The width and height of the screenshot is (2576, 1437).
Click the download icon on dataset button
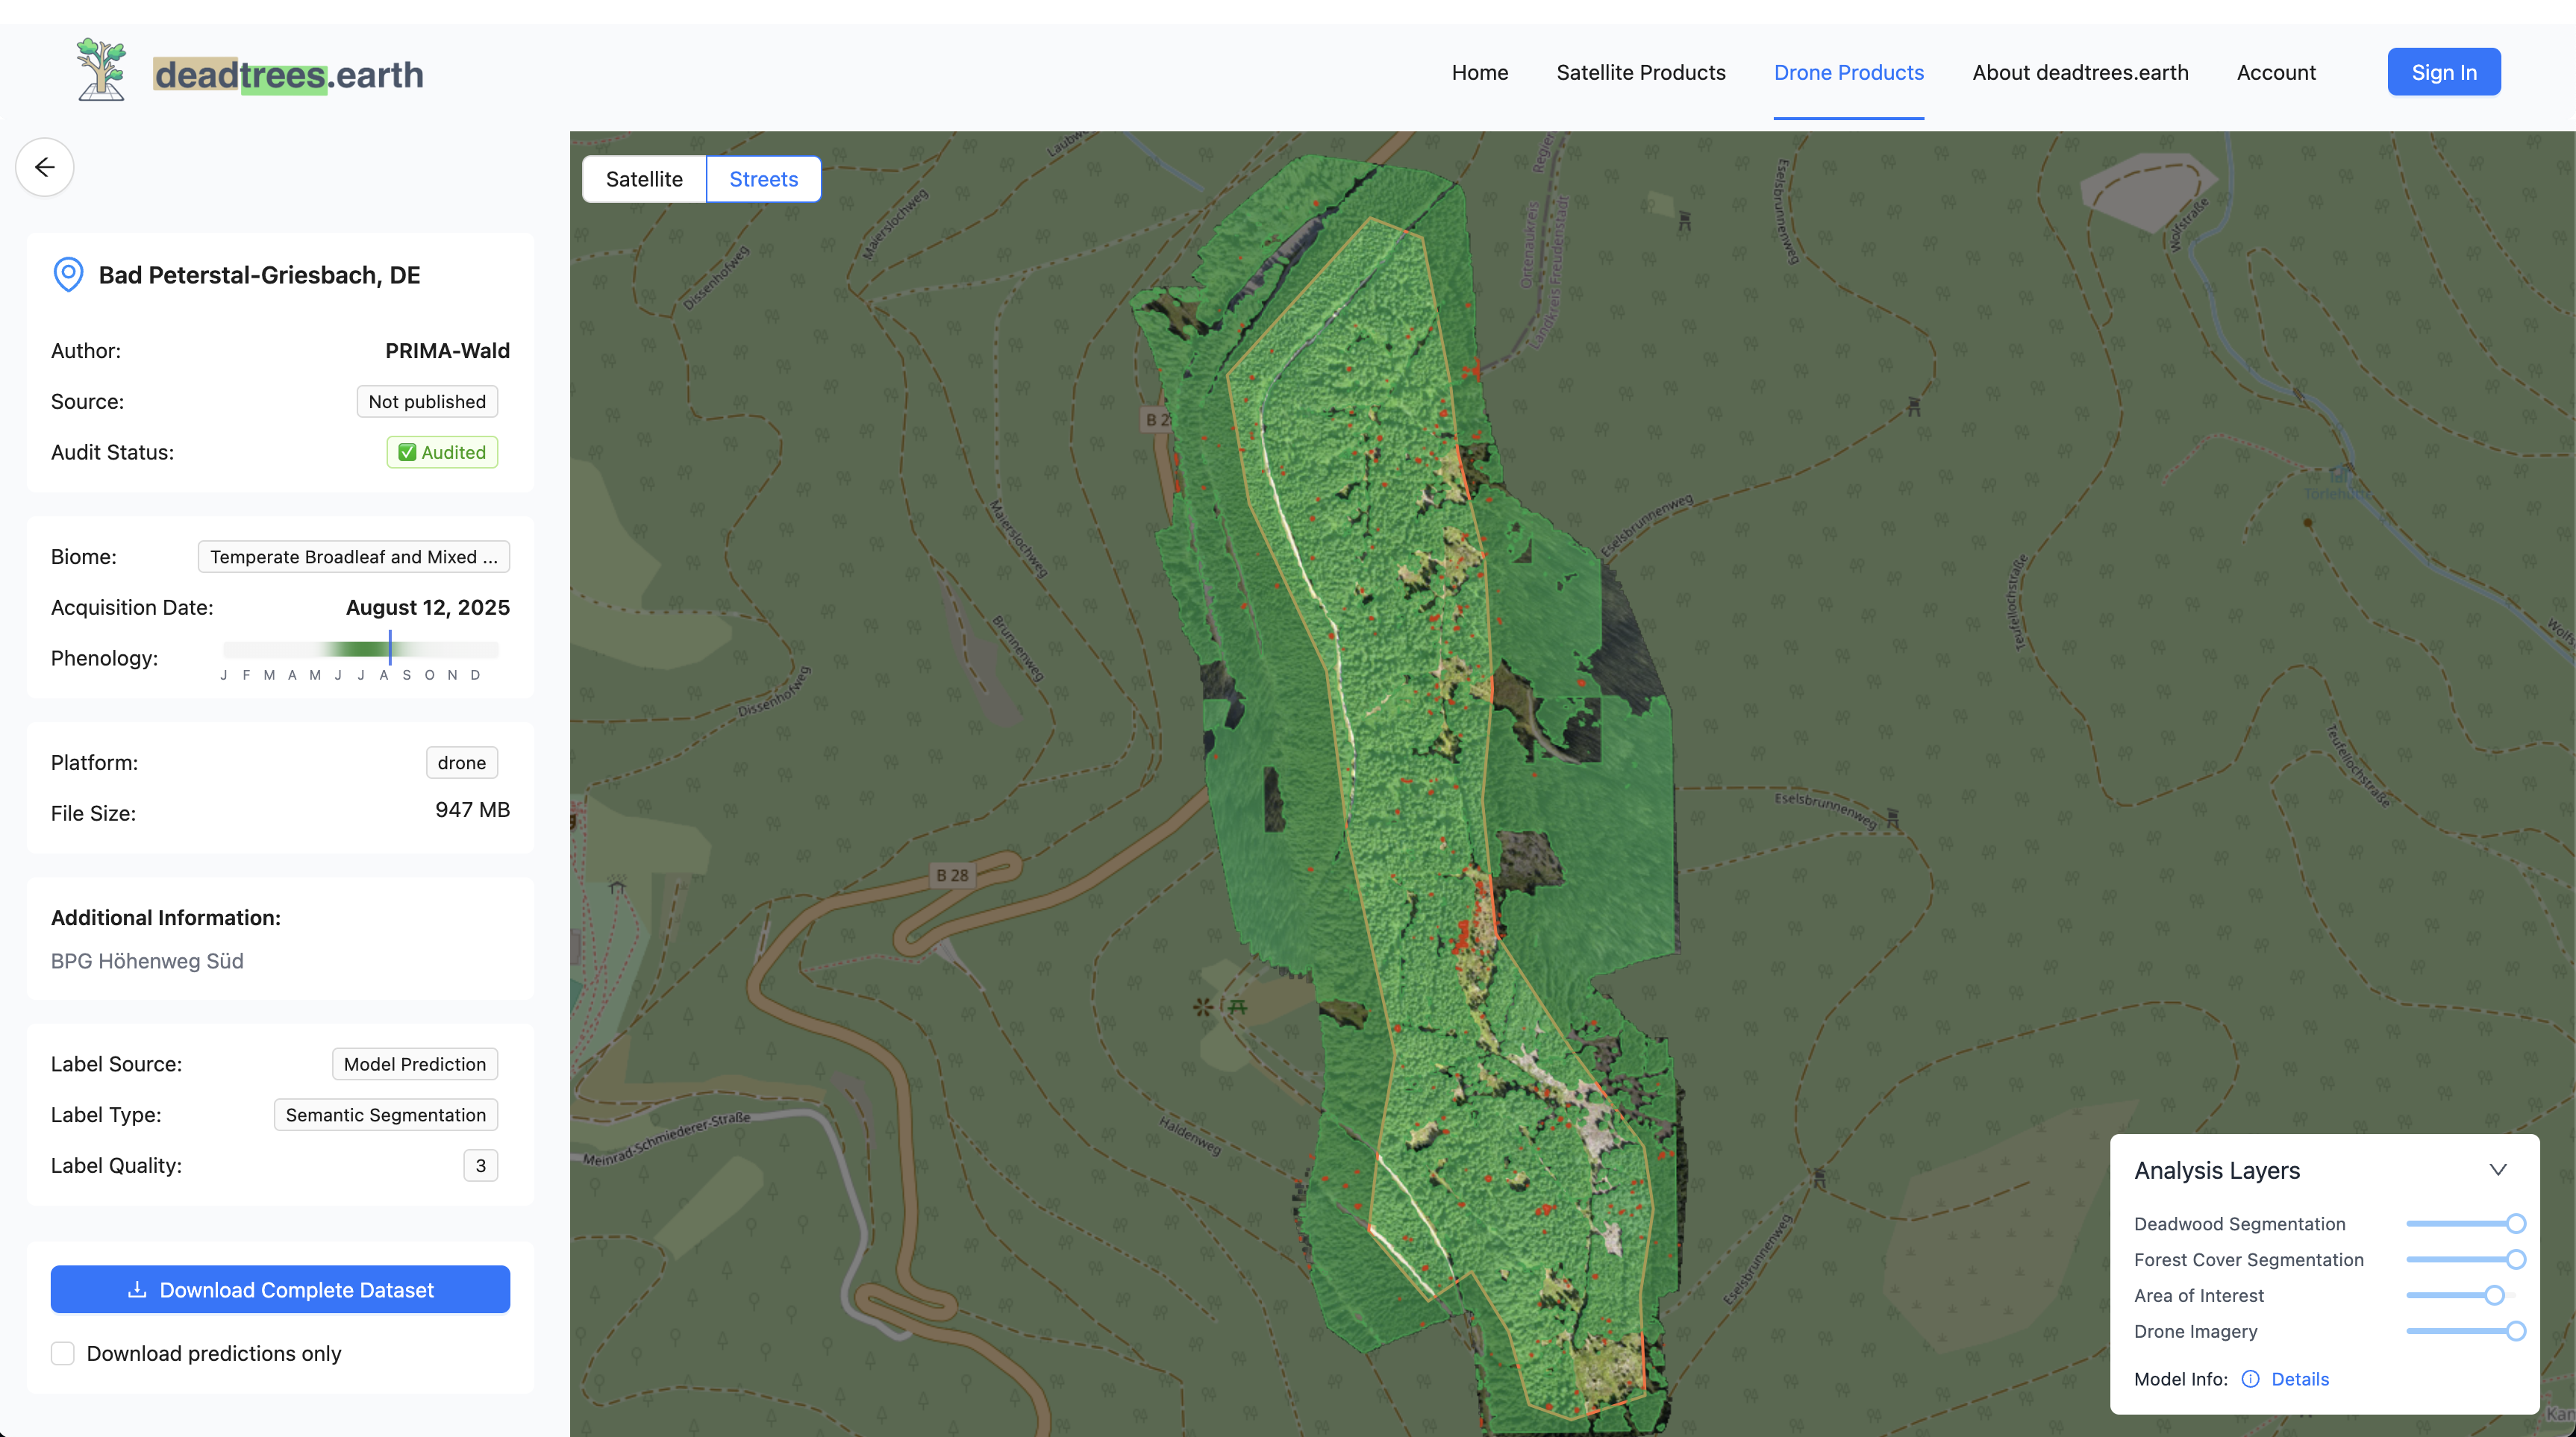[137, 1290]
